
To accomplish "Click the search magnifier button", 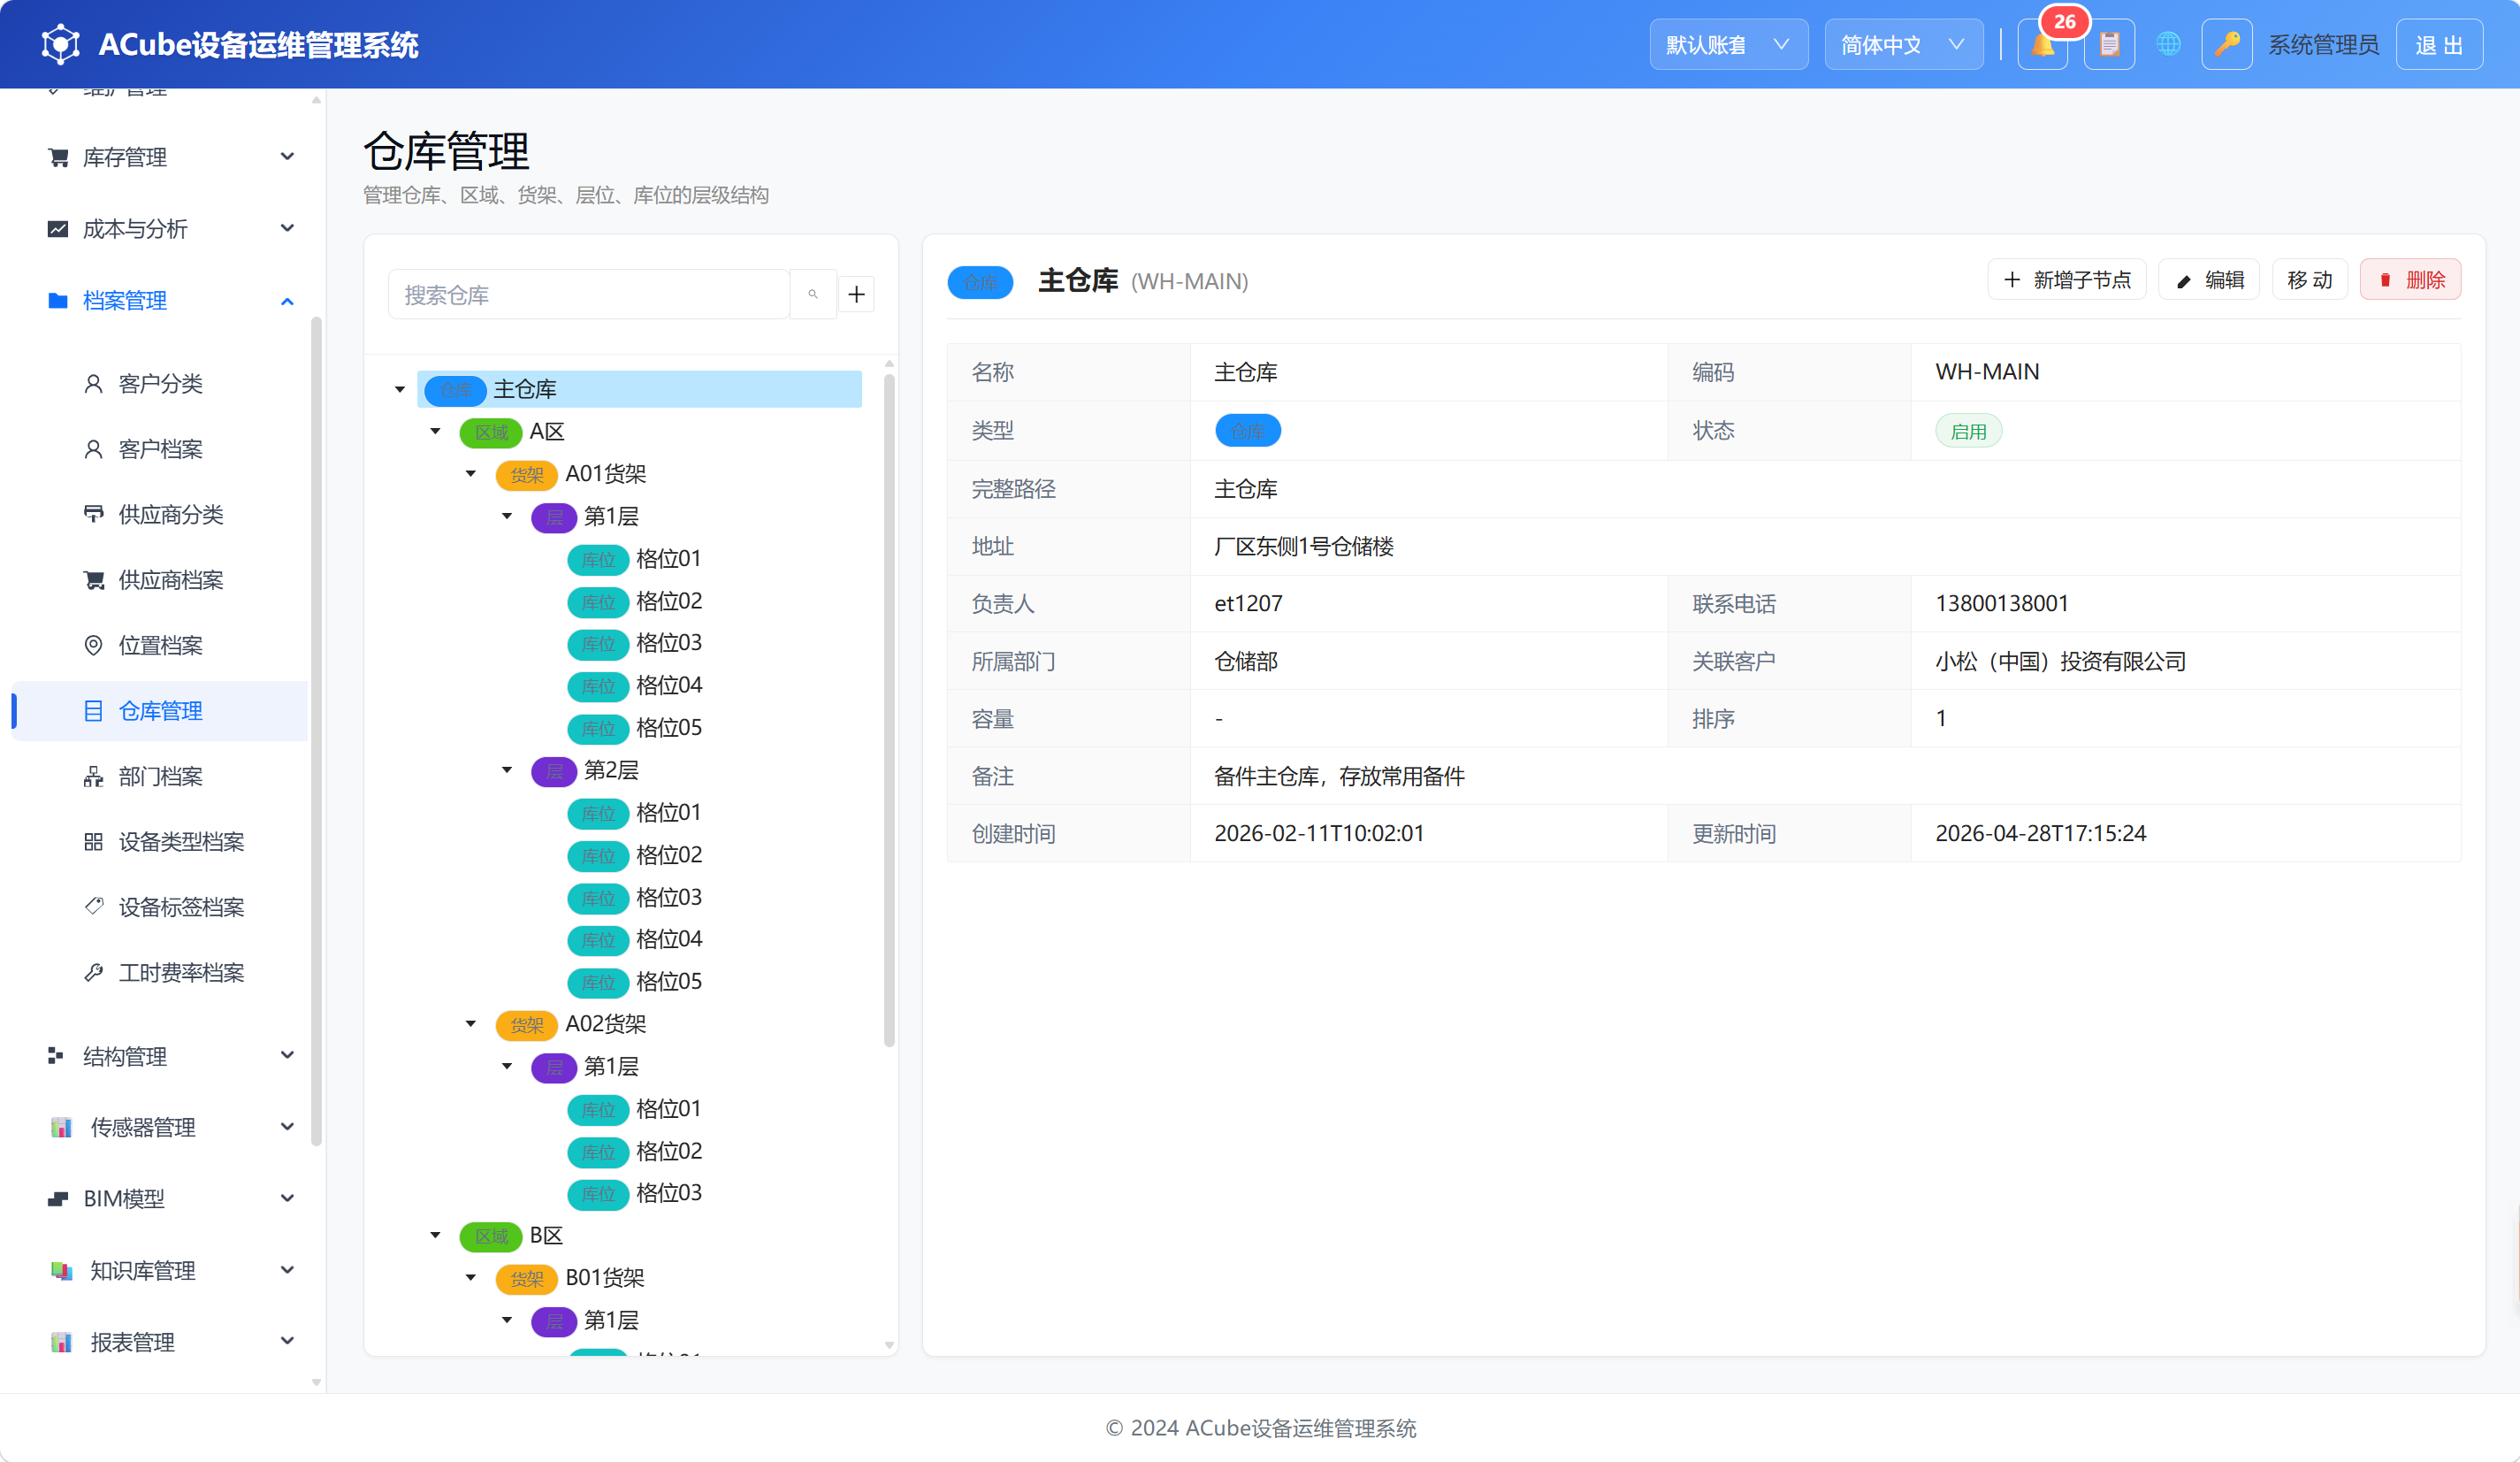I will coord(813,294).
